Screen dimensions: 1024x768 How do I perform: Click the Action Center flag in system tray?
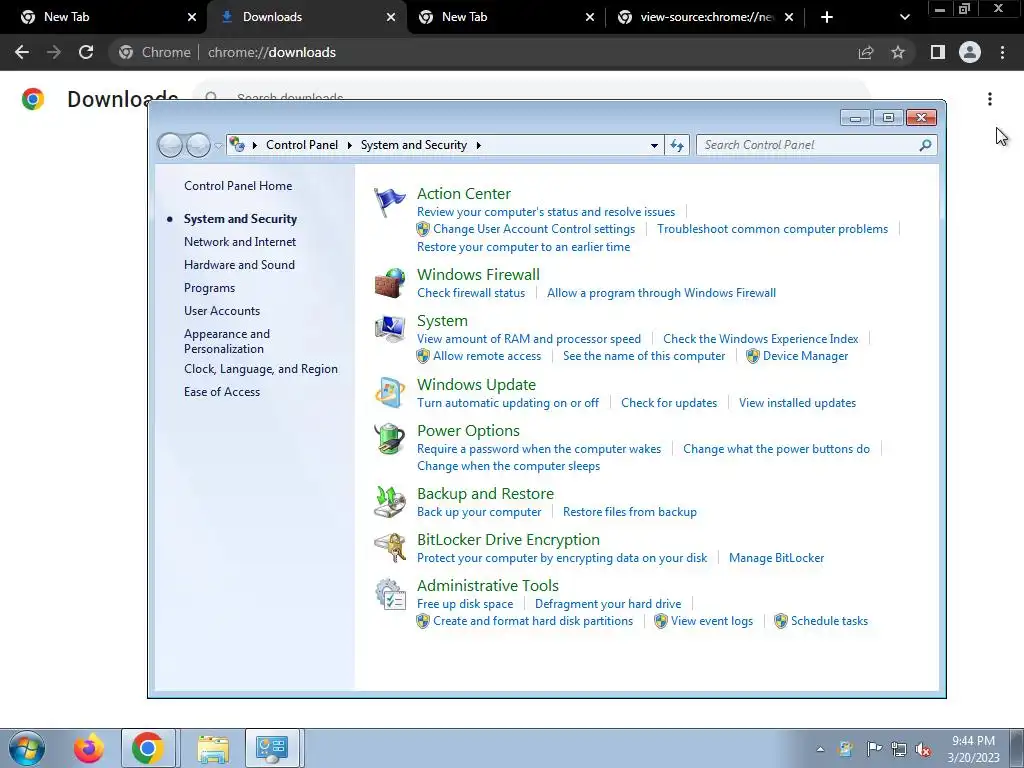(874, 748)
